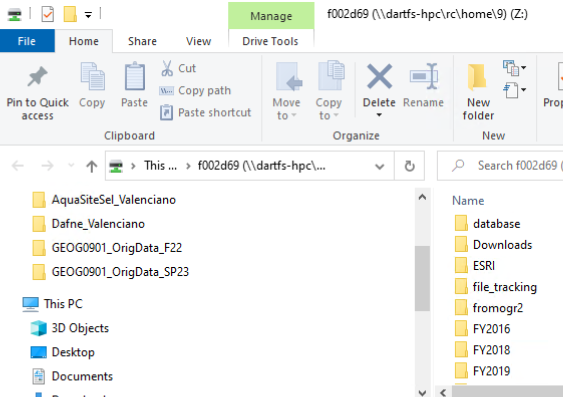The image size is (563, 397).
Task: Select the file_tracking folder
Action: coord(496,286)
